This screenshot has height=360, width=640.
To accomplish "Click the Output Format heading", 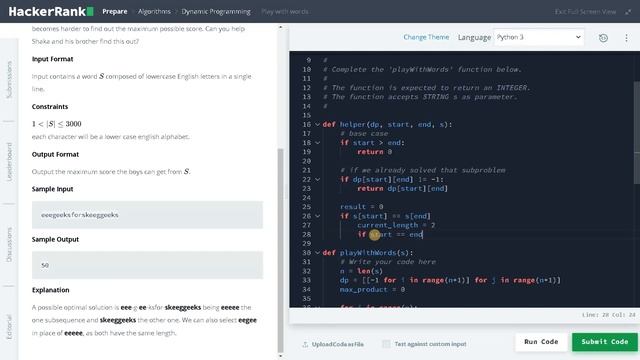I will [x=56, y=155].
